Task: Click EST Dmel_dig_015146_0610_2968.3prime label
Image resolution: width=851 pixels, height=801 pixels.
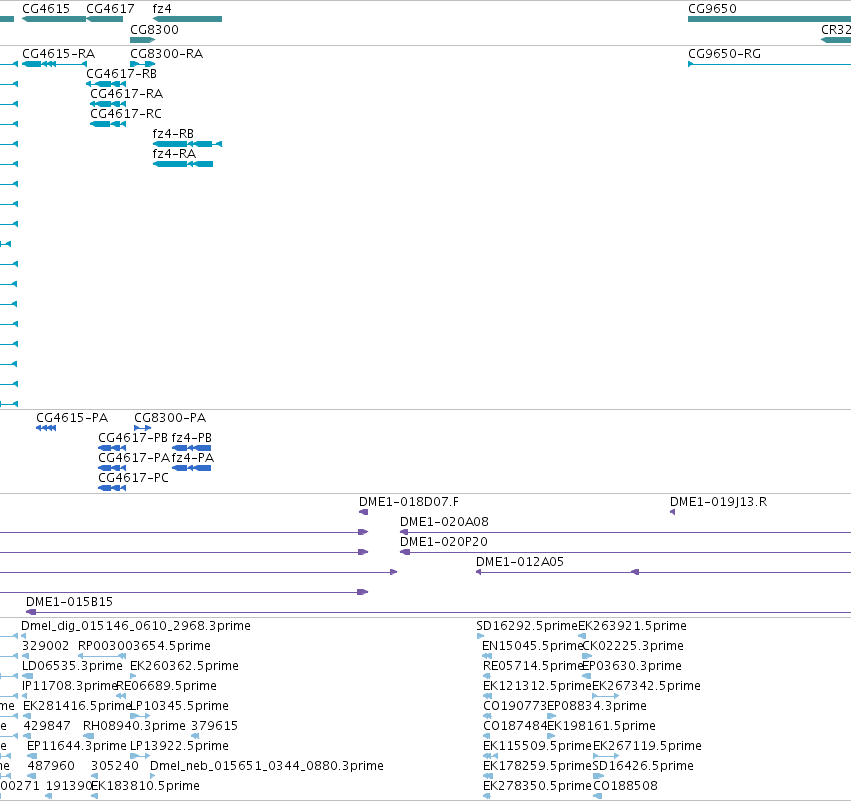Action: 136,626
